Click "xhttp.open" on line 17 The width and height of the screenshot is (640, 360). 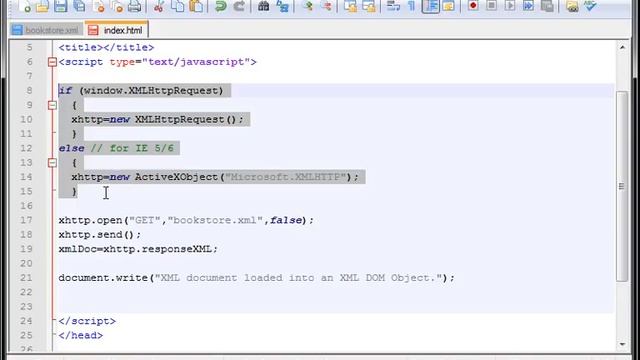coord(90,220)
